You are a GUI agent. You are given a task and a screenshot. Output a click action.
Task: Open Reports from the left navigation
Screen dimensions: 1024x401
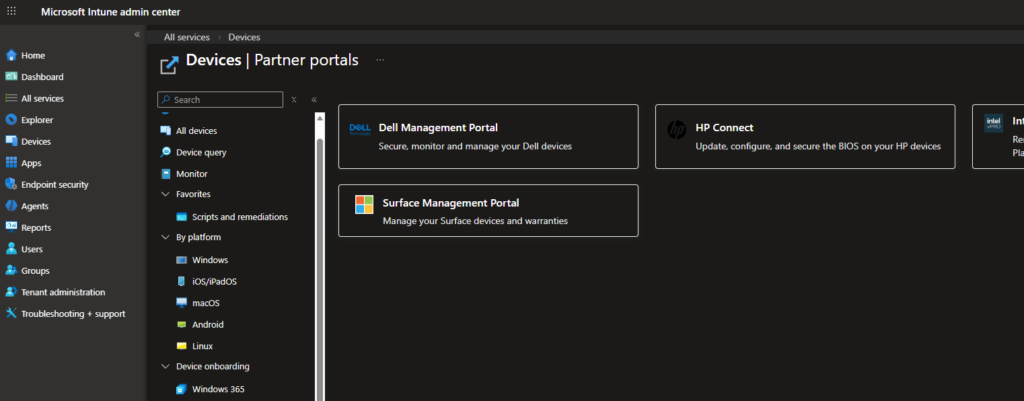(x=36, y=227)
